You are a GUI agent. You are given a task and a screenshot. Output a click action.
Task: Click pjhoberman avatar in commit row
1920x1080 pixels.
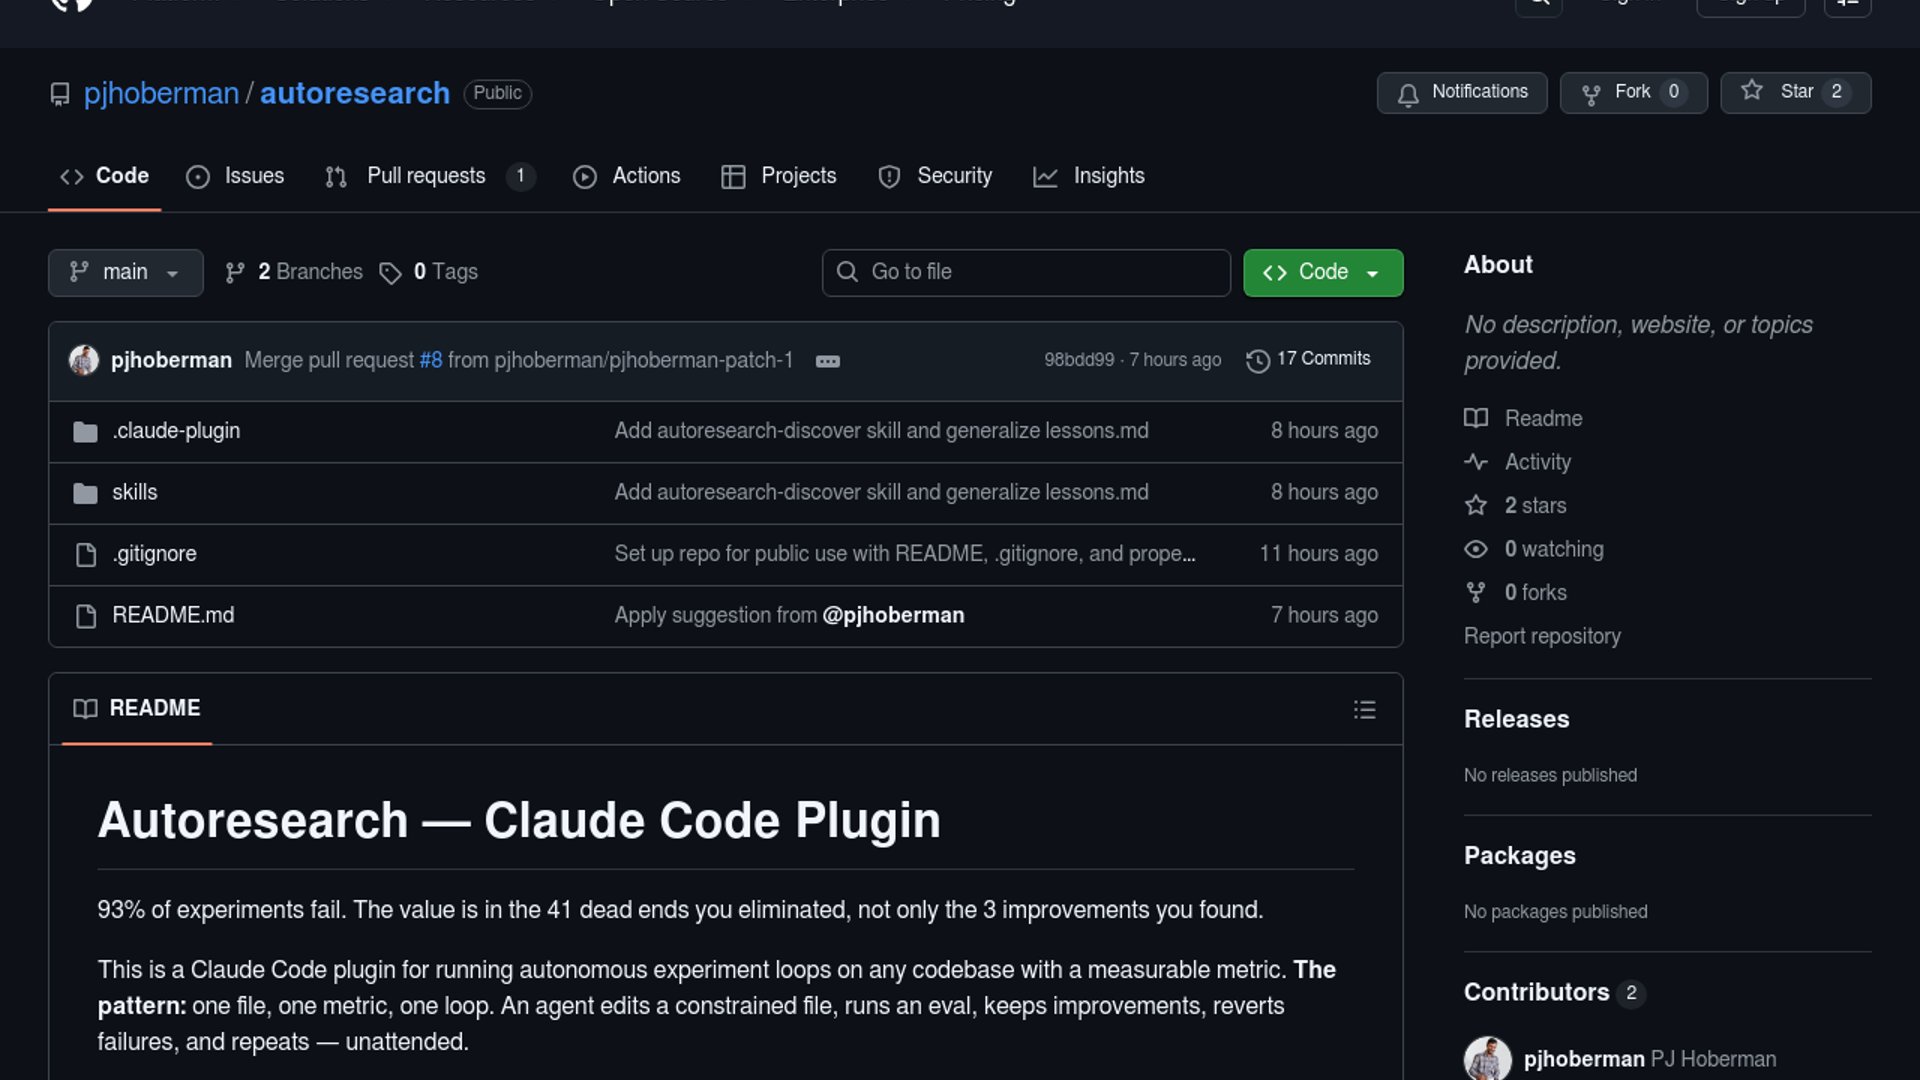click(84, 360)
